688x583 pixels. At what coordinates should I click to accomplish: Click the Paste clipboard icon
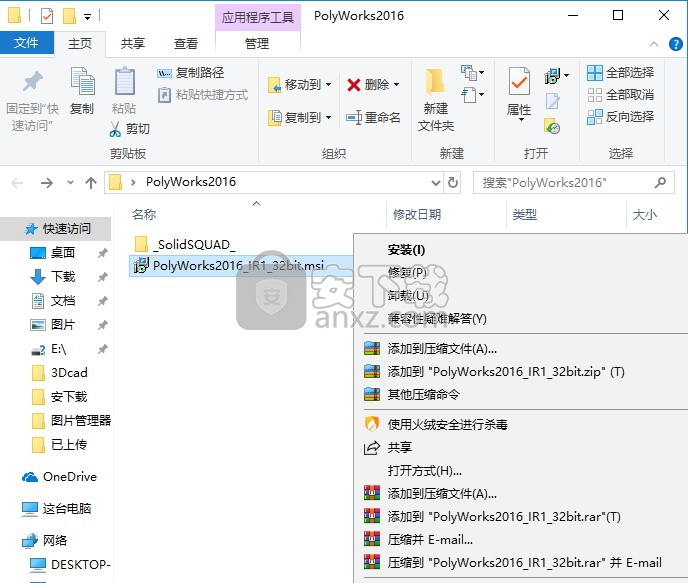pos(124,81)
